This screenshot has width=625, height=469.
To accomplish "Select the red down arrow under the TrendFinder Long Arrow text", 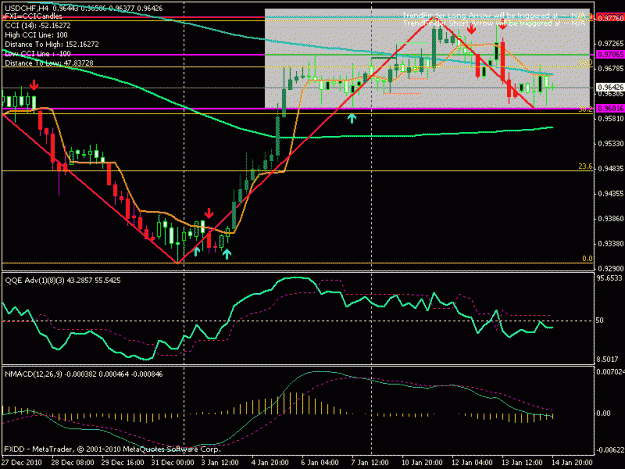I will (x=472, y=29).
